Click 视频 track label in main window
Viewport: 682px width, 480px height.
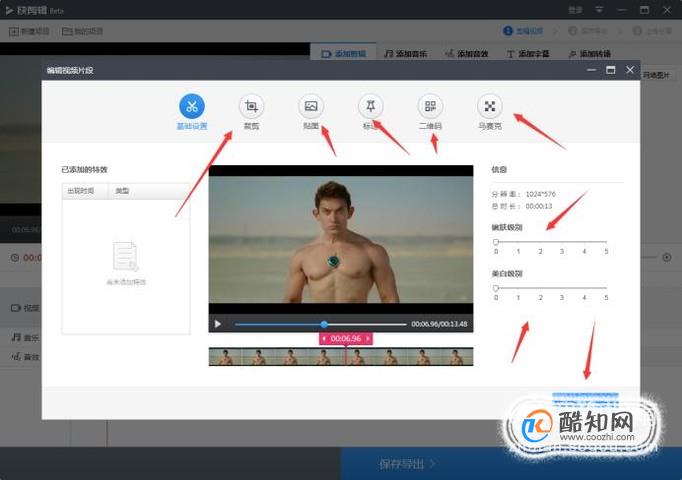(25, 308)
